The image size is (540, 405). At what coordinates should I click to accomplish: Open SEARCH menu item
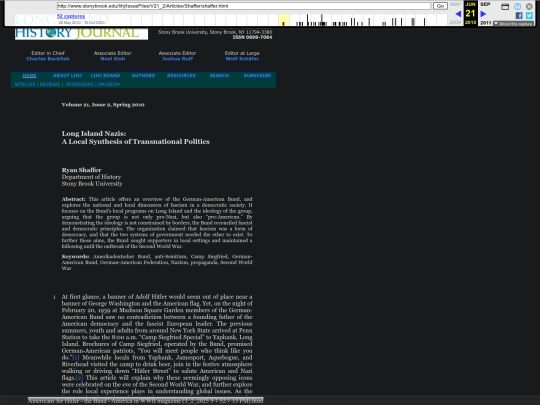click(219, 75)
